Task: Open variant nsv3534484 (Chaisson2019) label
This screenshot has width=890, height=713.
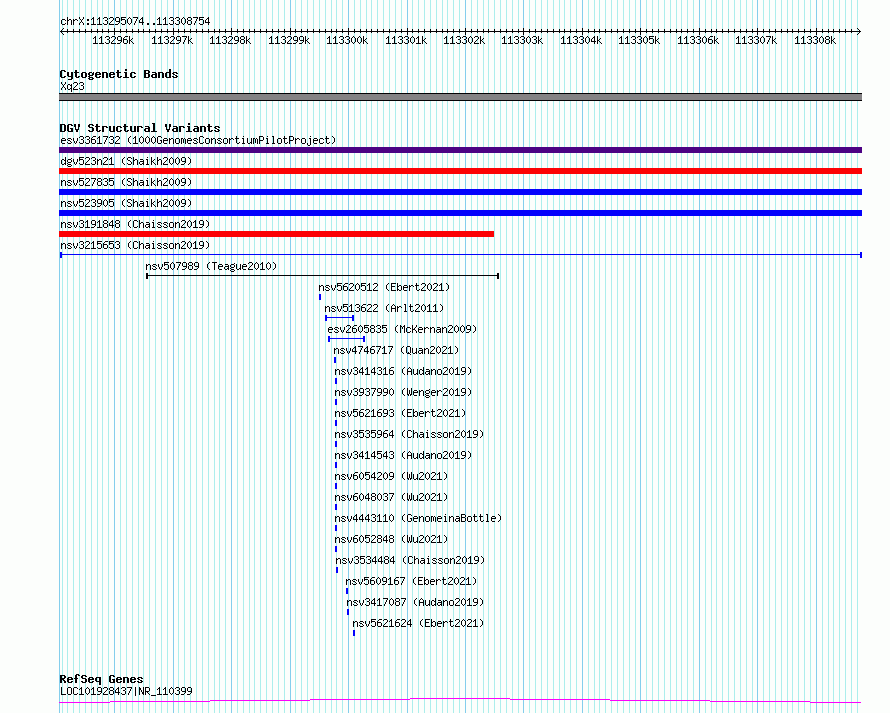Action: click(410, 560)
